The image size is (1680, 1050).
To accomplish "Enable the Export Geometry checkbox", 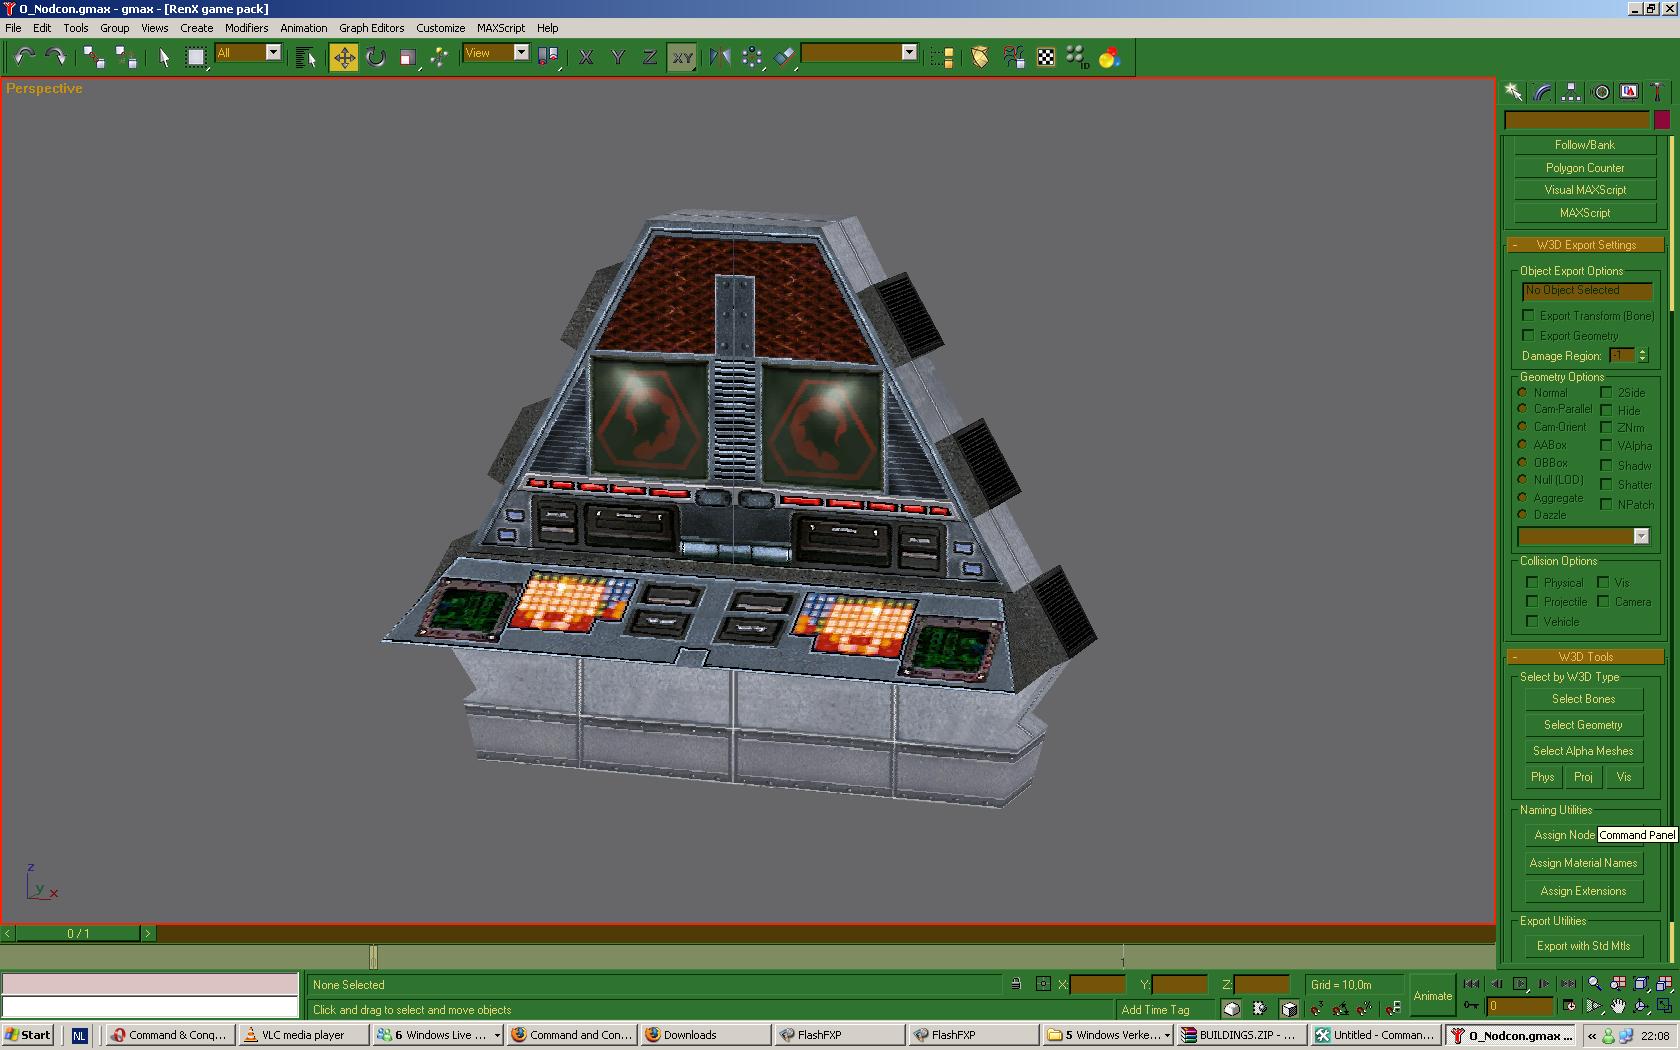I will tap(1528, 336).
